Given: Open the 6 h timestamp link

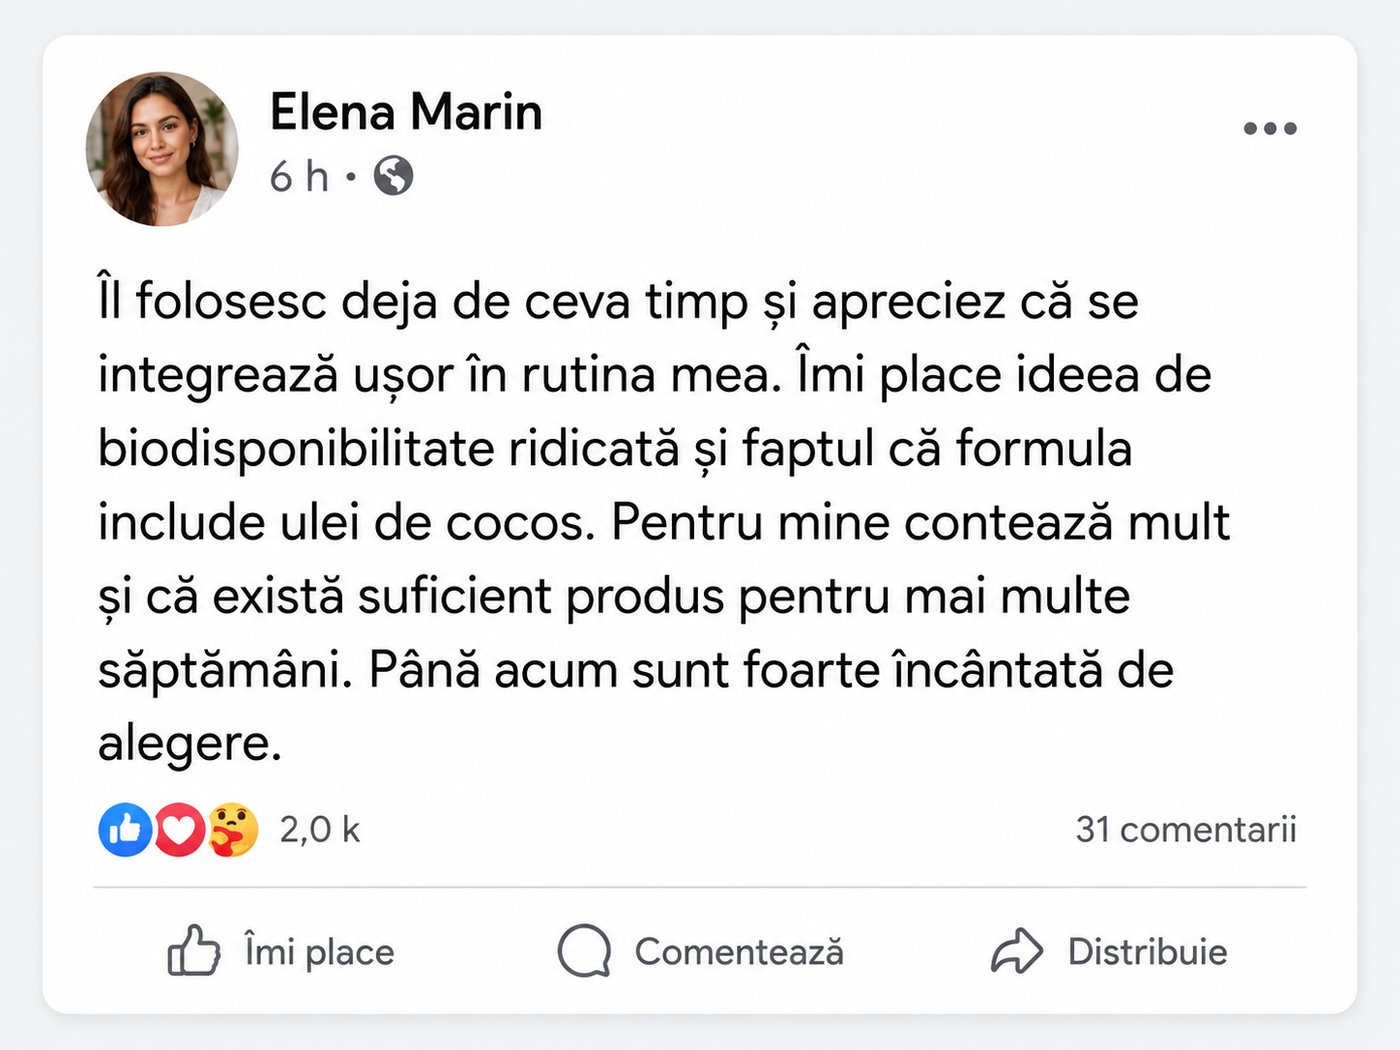Looking at the screenshot, I should click(299, 177).
